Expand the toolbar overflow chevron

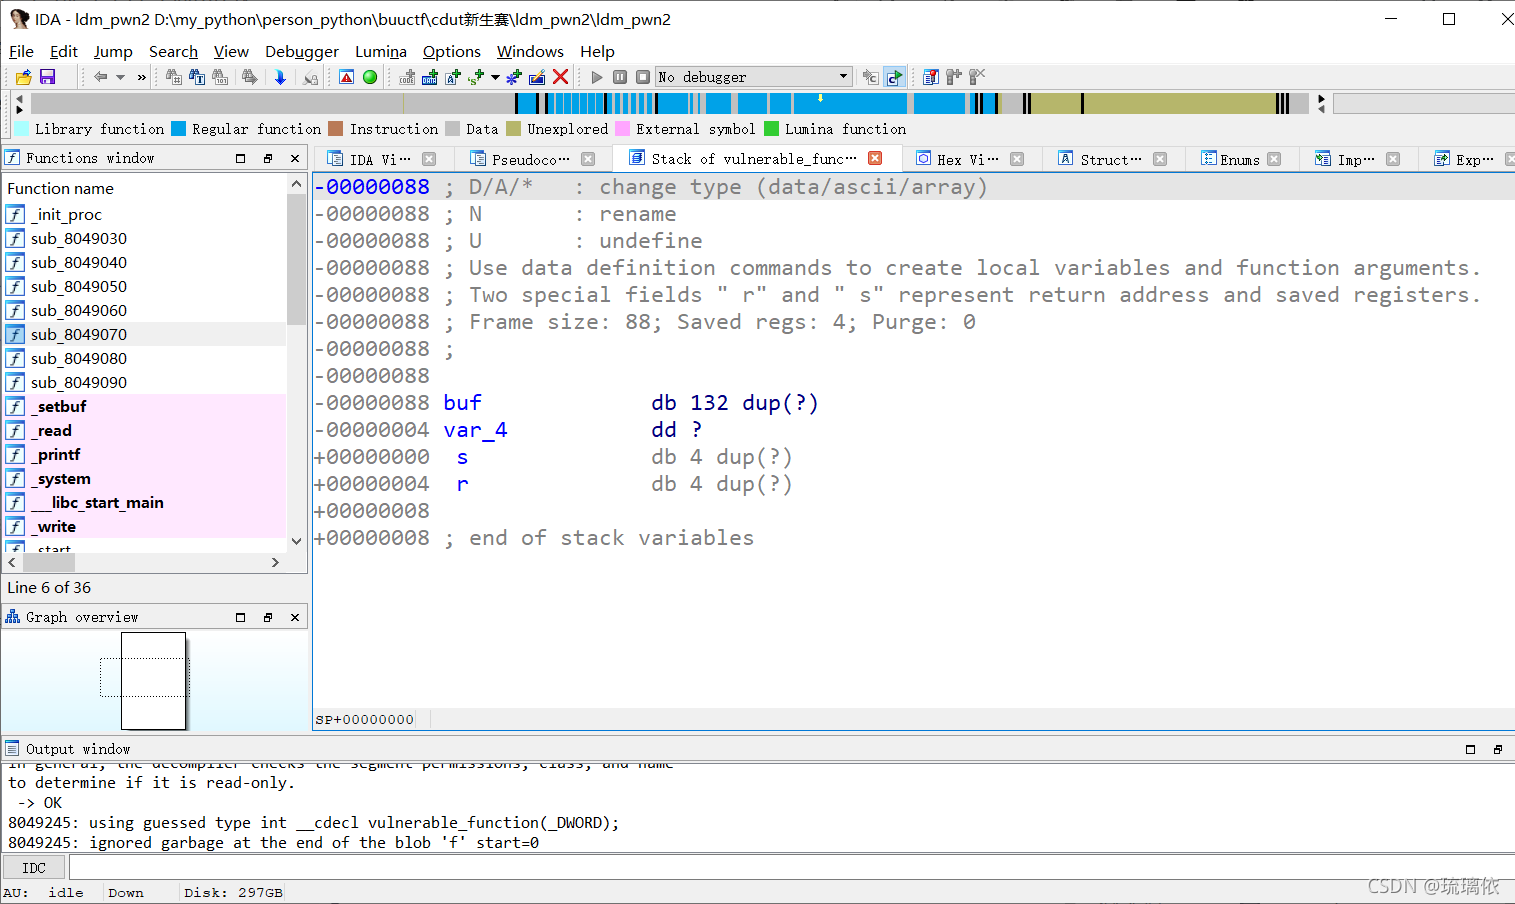[142, 77]
